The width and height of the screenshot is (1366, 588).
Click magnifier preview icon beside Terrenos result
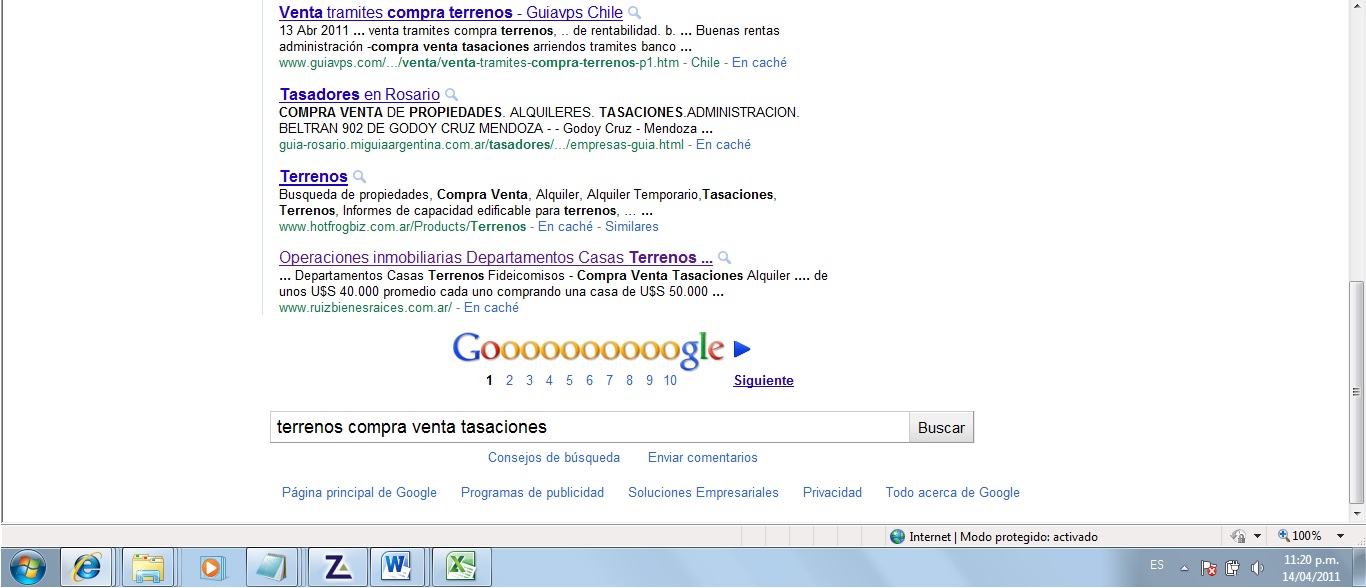[x=359, y=177]
